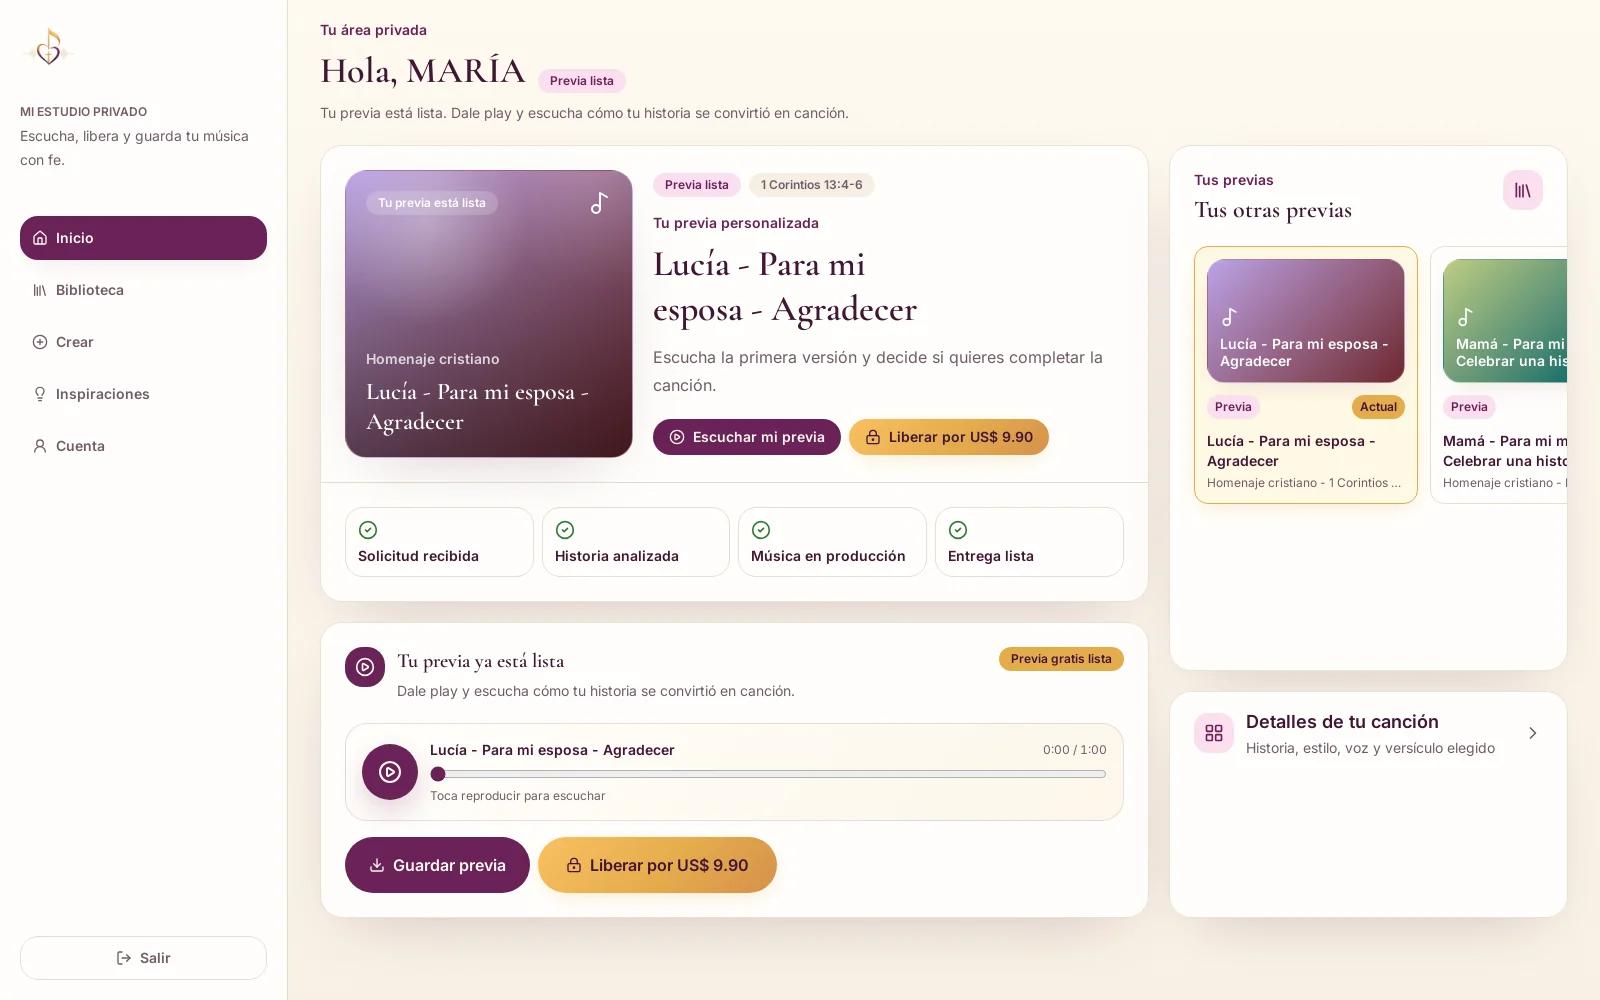Play the Lucía preview in audio player
Viewport: 1600px width, 1000px height.
coord(390,772)
